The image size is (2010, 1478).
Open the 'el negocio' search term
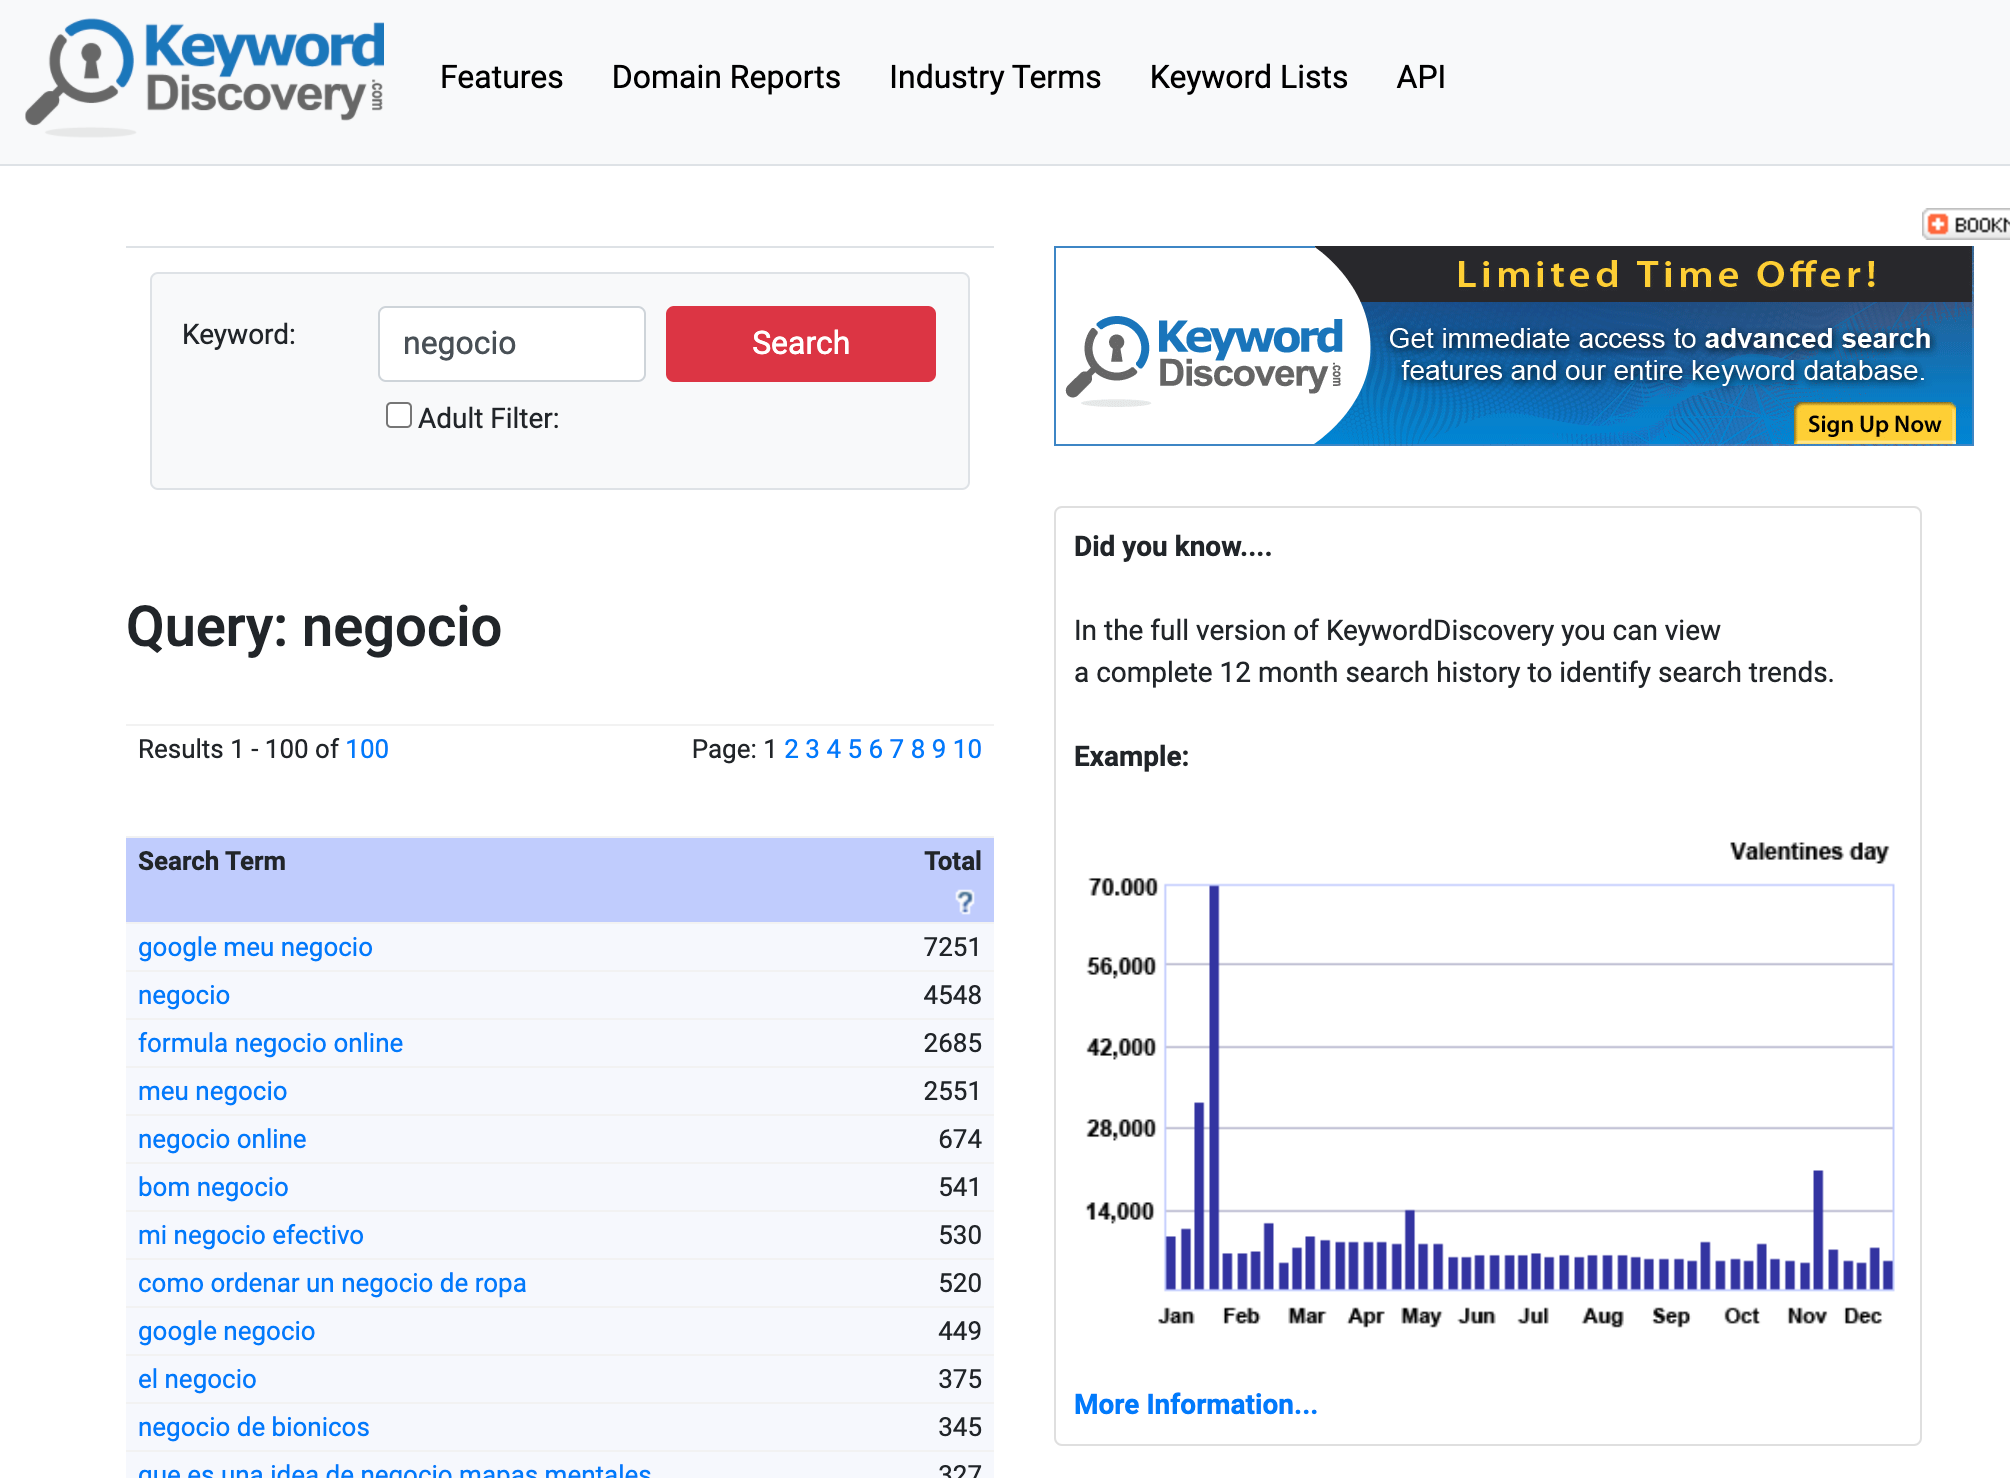[x=197, y=1379]
